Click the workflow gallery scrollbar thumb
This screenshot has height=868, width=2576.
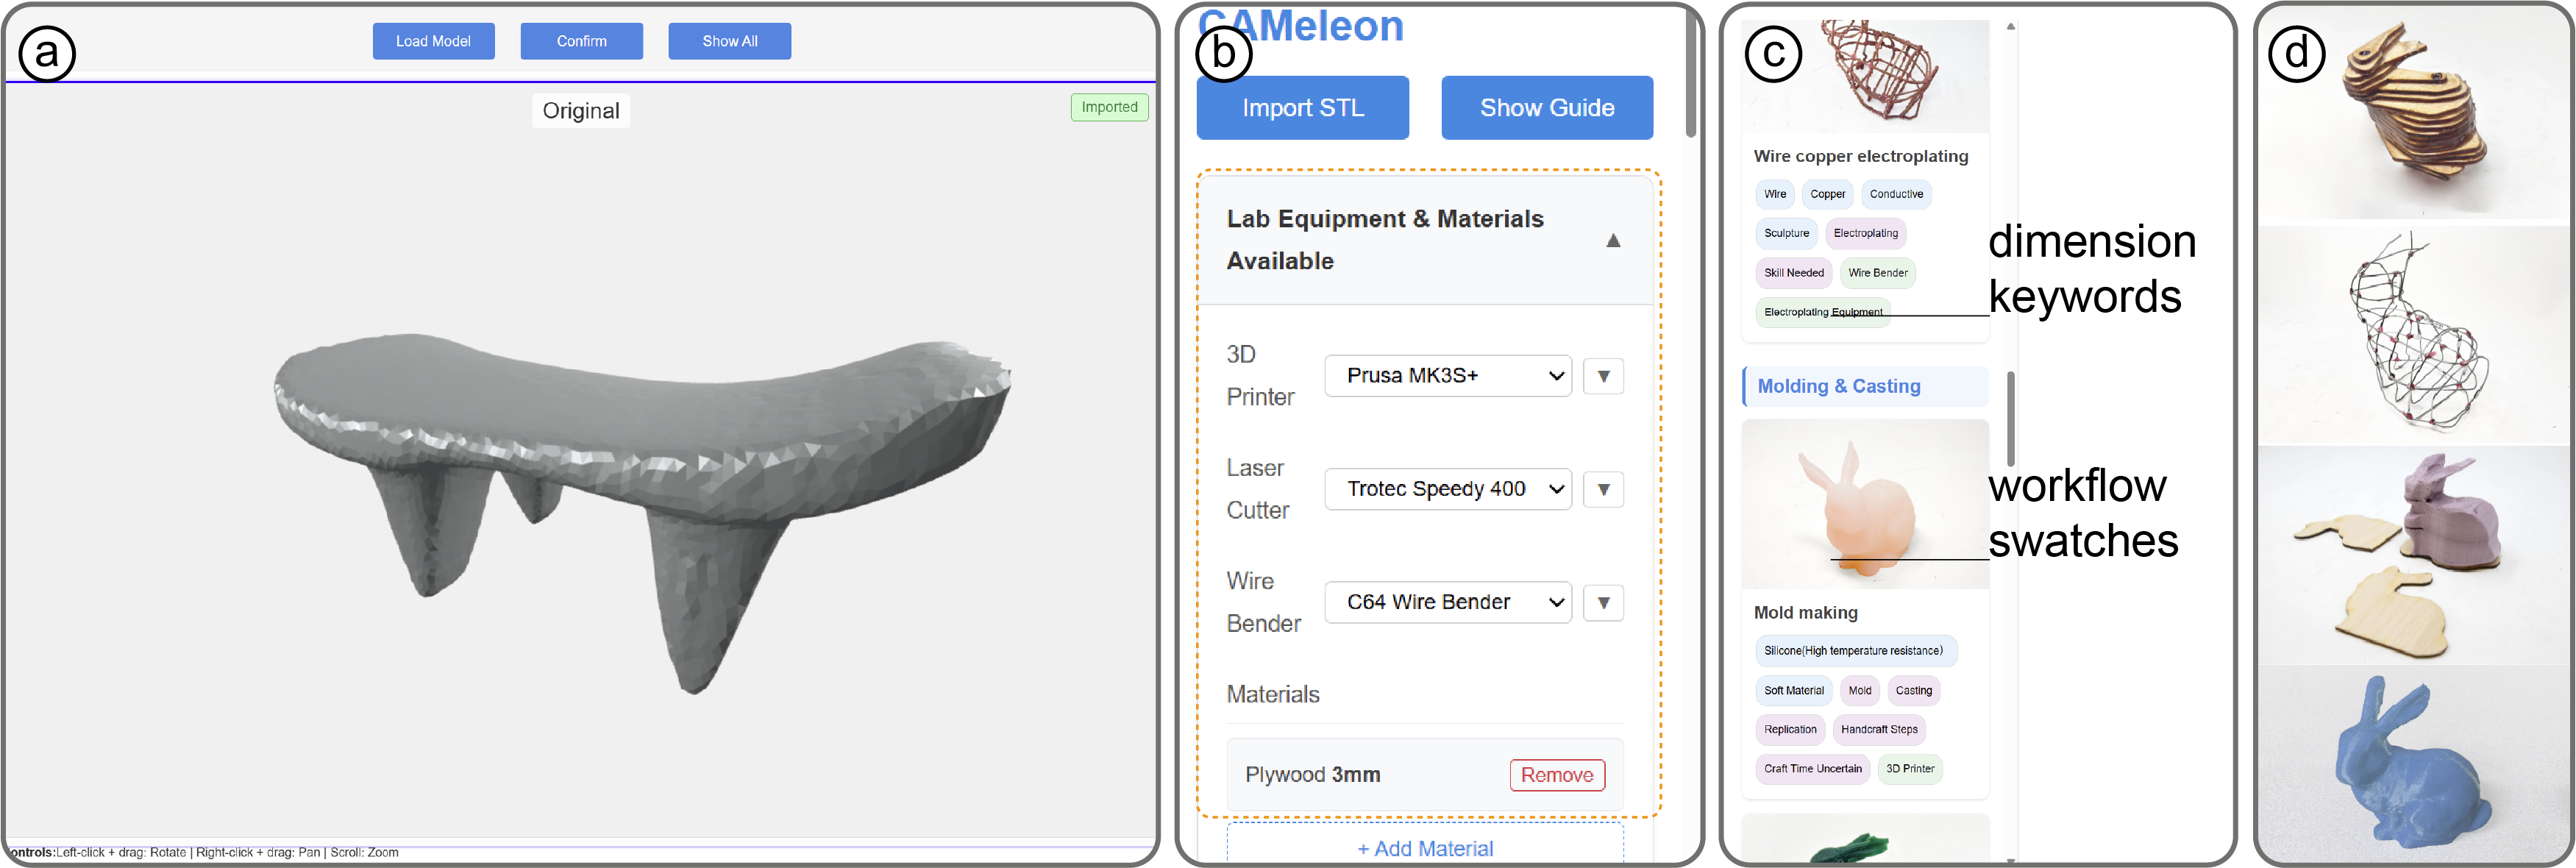[x=2010, y=418]
